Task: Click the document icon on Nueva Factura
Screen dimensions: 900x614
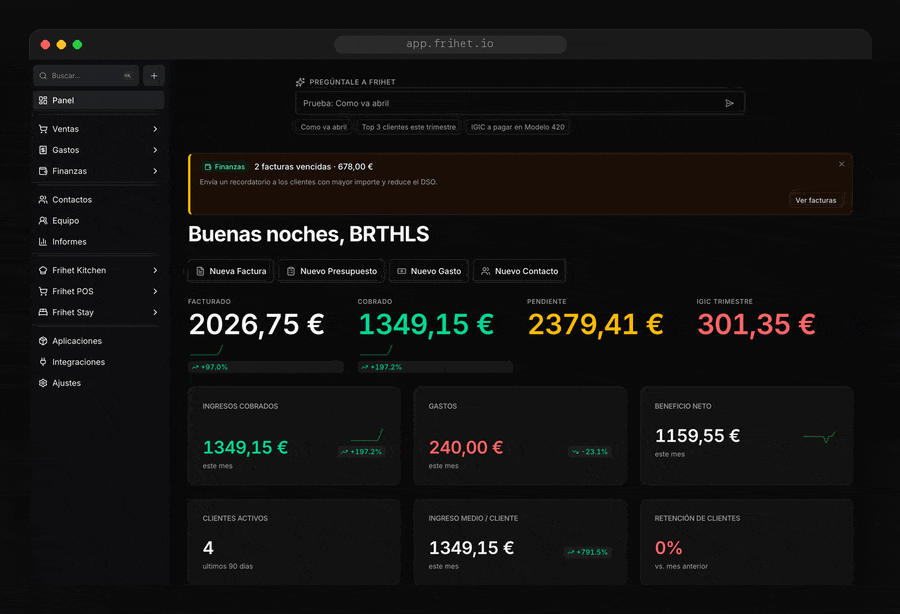Action: tap(200, 271)
